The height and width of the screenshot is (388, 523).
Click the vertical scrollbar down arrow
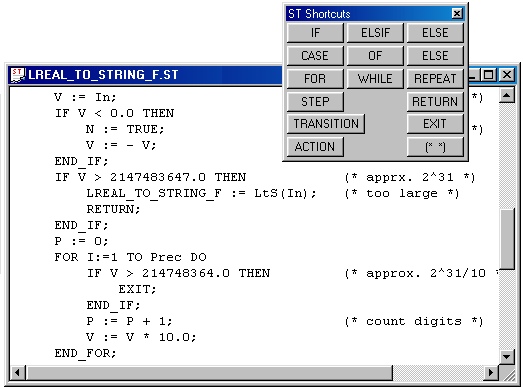507,356
